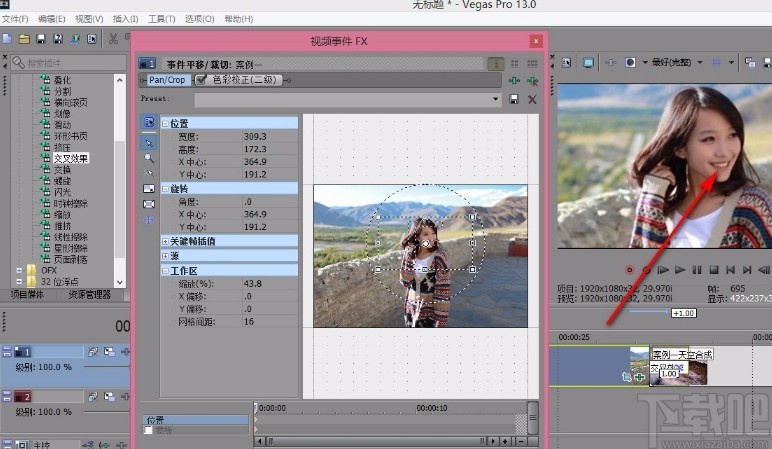Select the normal edit arrow tool

pyautogui.click(x=149, y=141)
